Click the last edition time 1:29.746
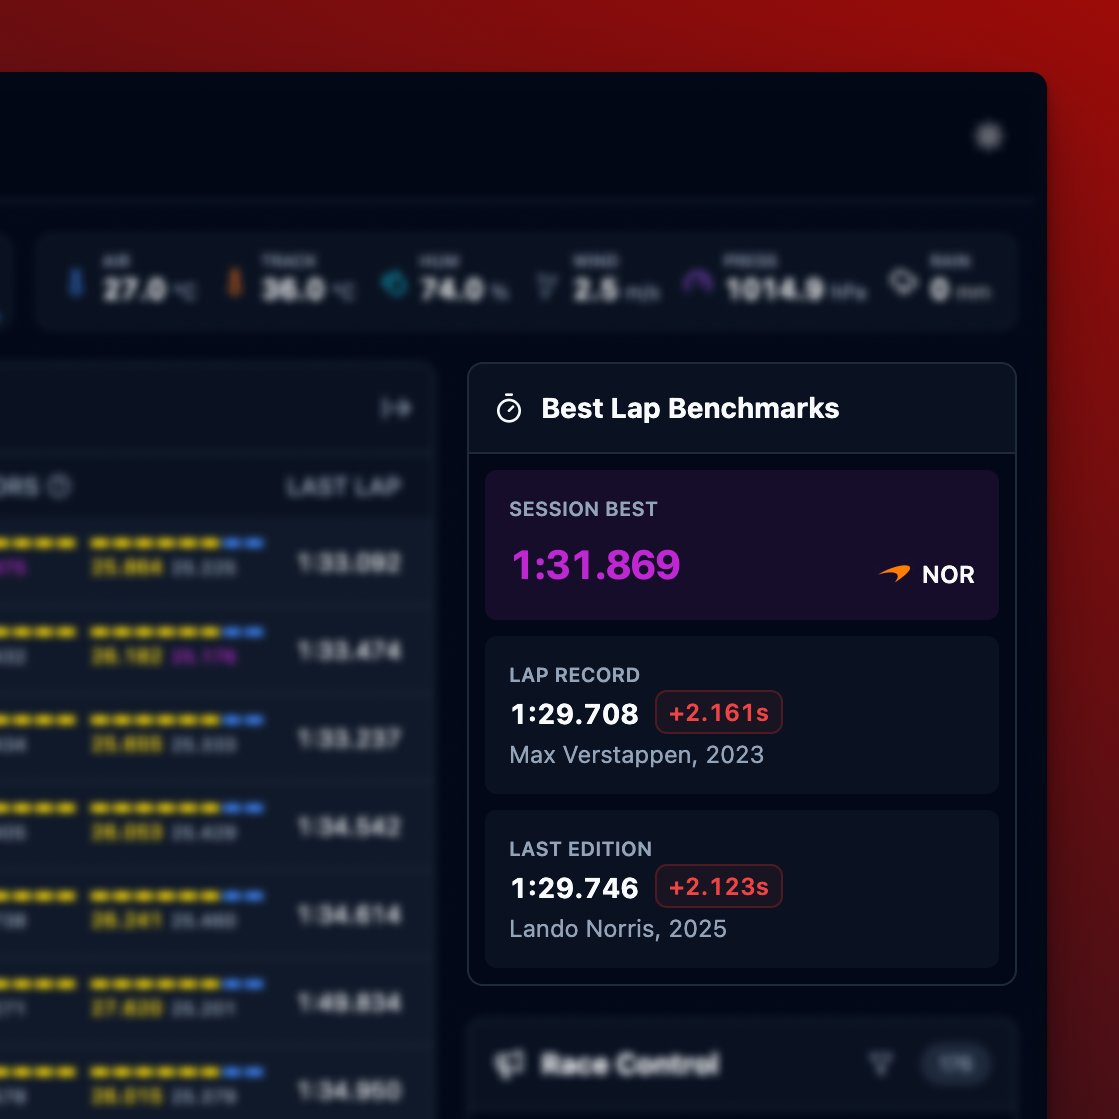Image resolution: width=1119 pixels, height=1119 pixels. coord(574,888)
